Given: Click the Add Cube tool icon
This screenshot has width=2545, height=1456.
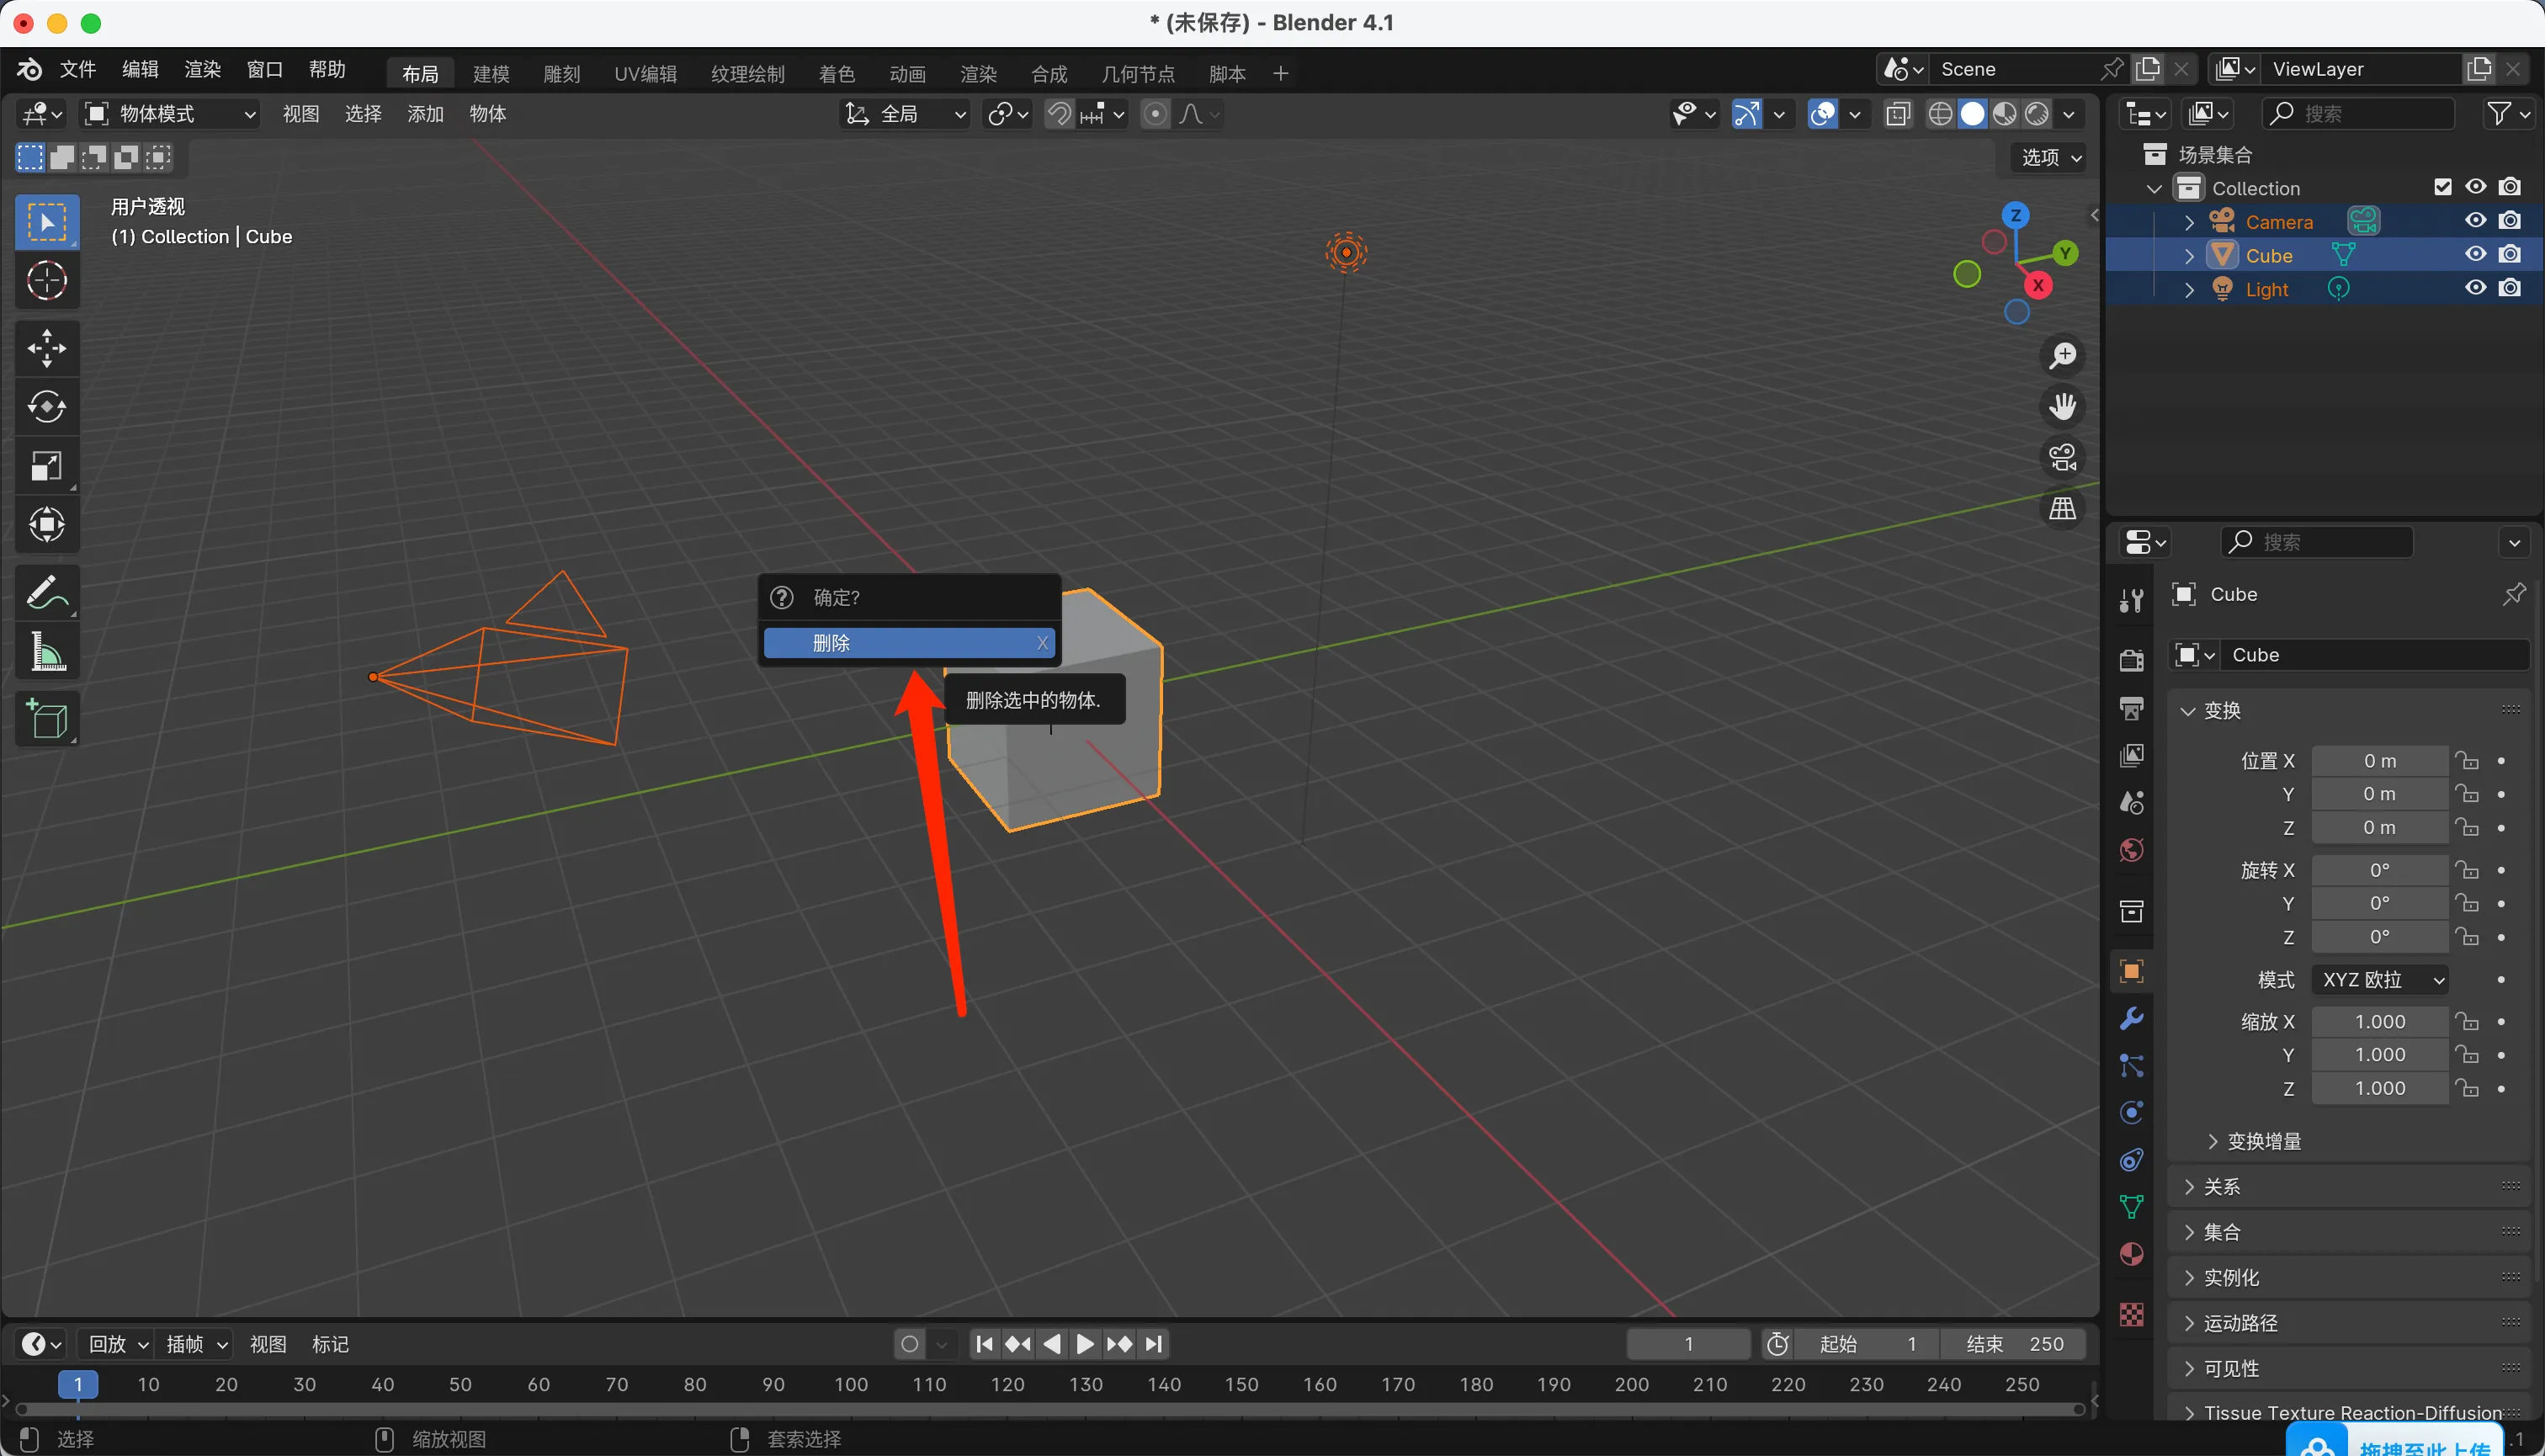Looking at the screenshot, I should pos(46,719).
